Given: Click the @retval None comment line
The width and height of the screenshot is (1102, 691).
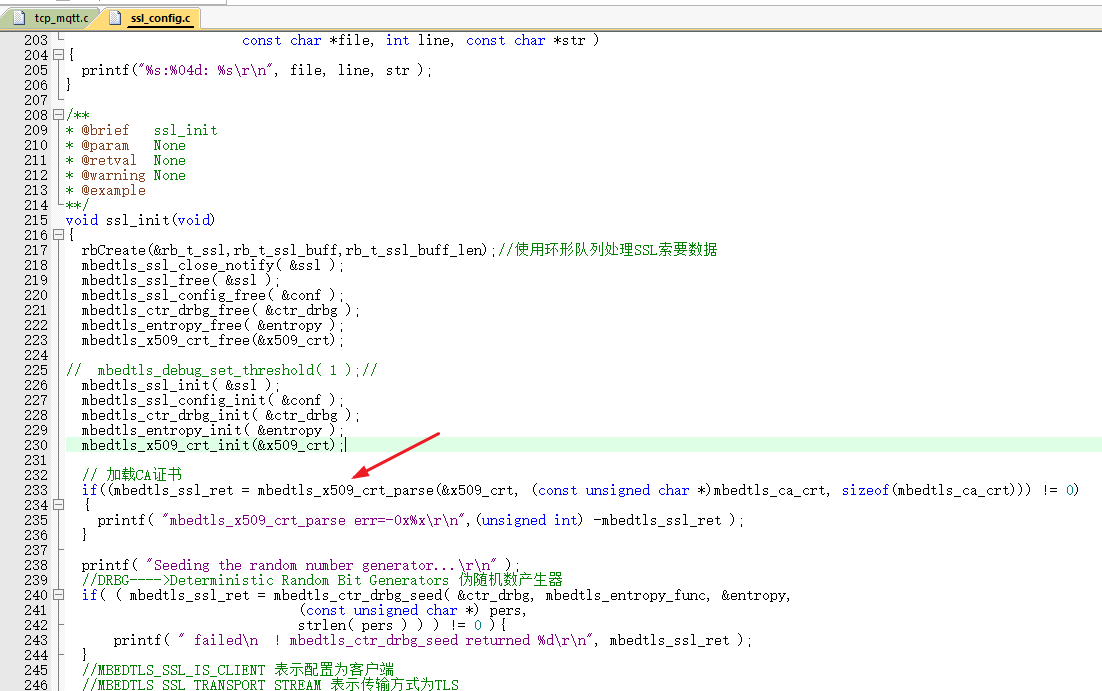Looking at the screenshot, I should tap(126, 160).
